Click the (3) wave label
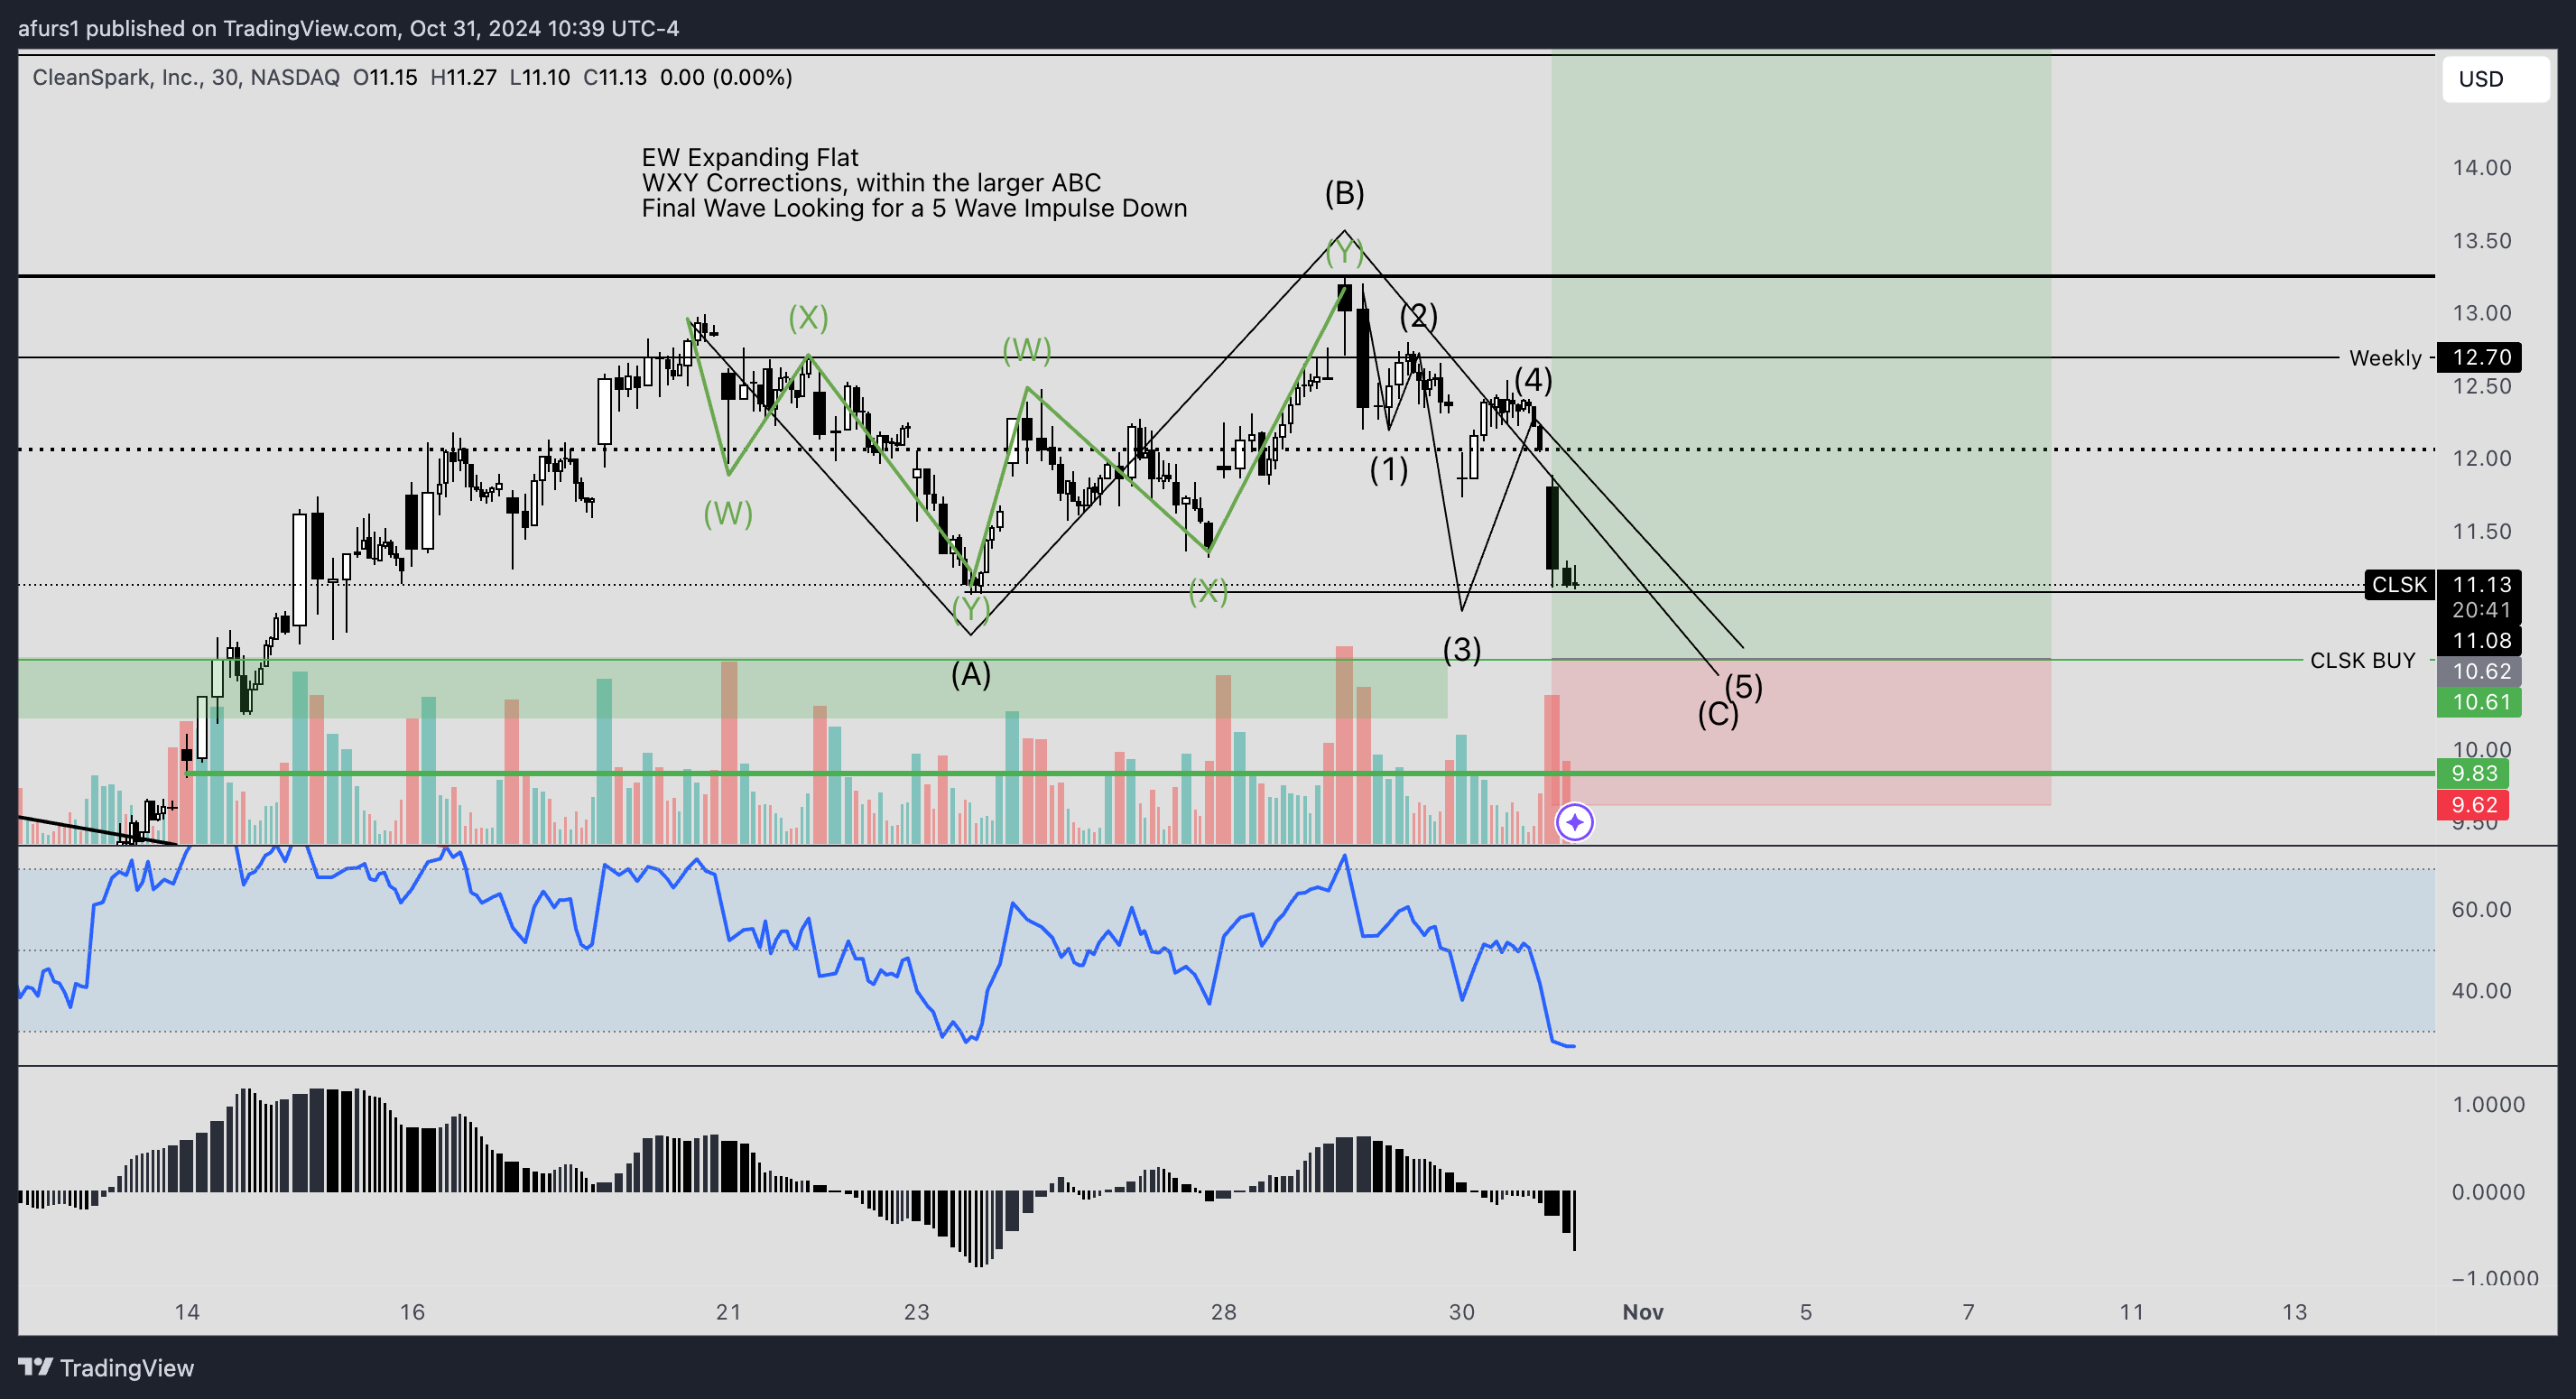This screenshot has width=2576, height=1399. [x=1461, y=650]
